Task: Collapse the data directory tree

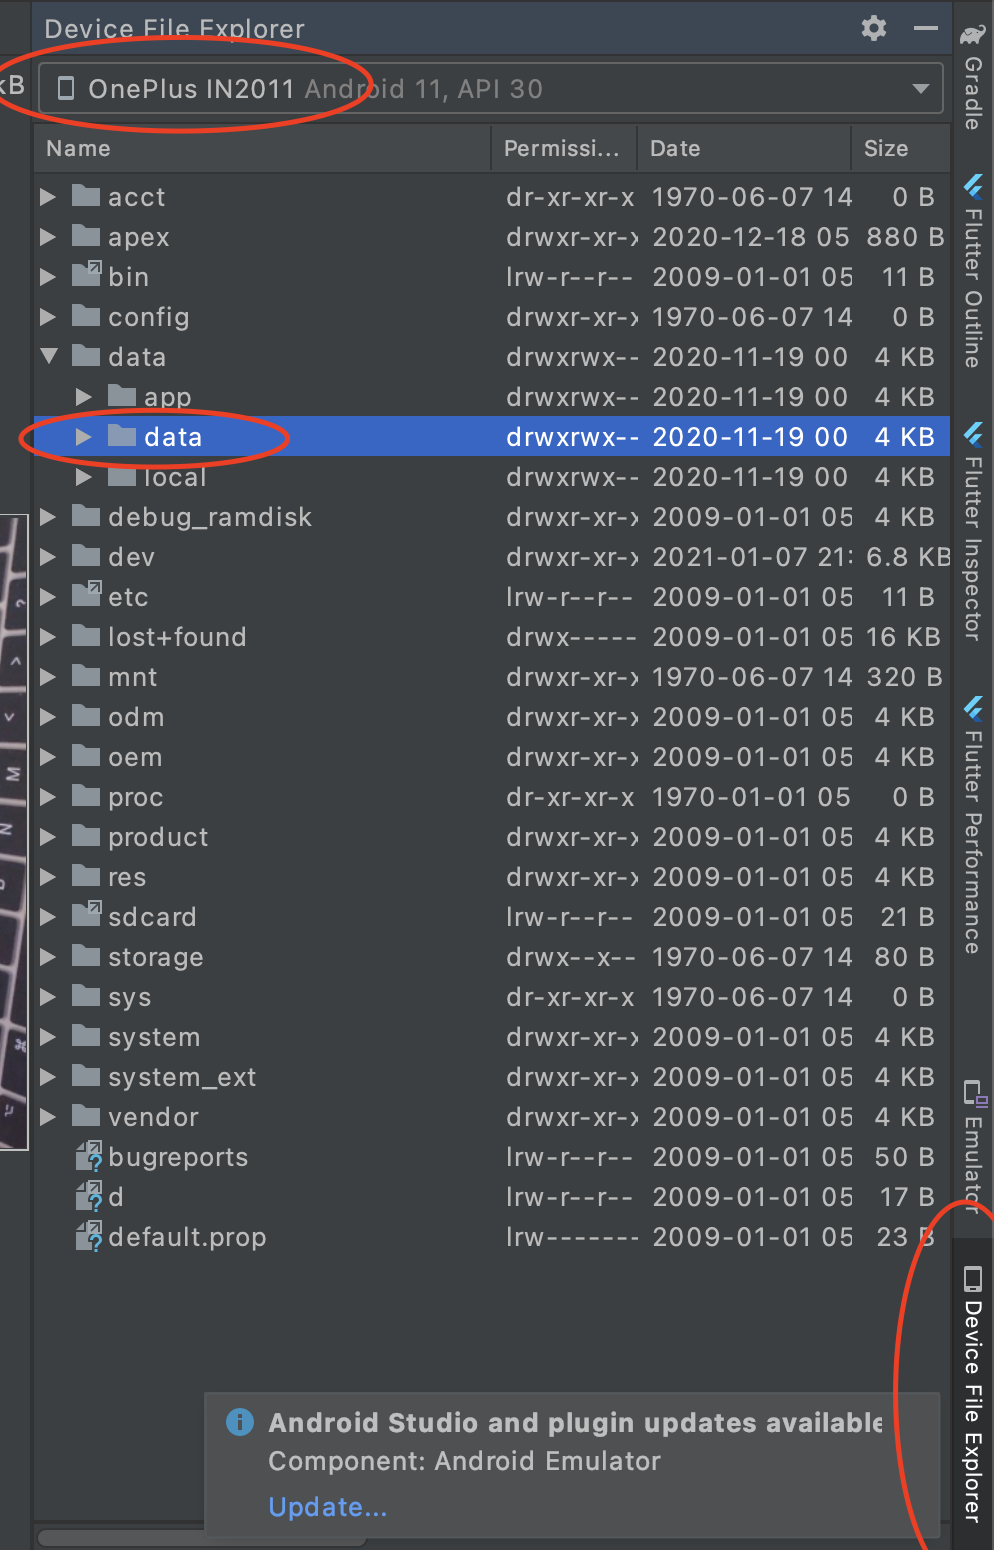Action: (49, 356)
